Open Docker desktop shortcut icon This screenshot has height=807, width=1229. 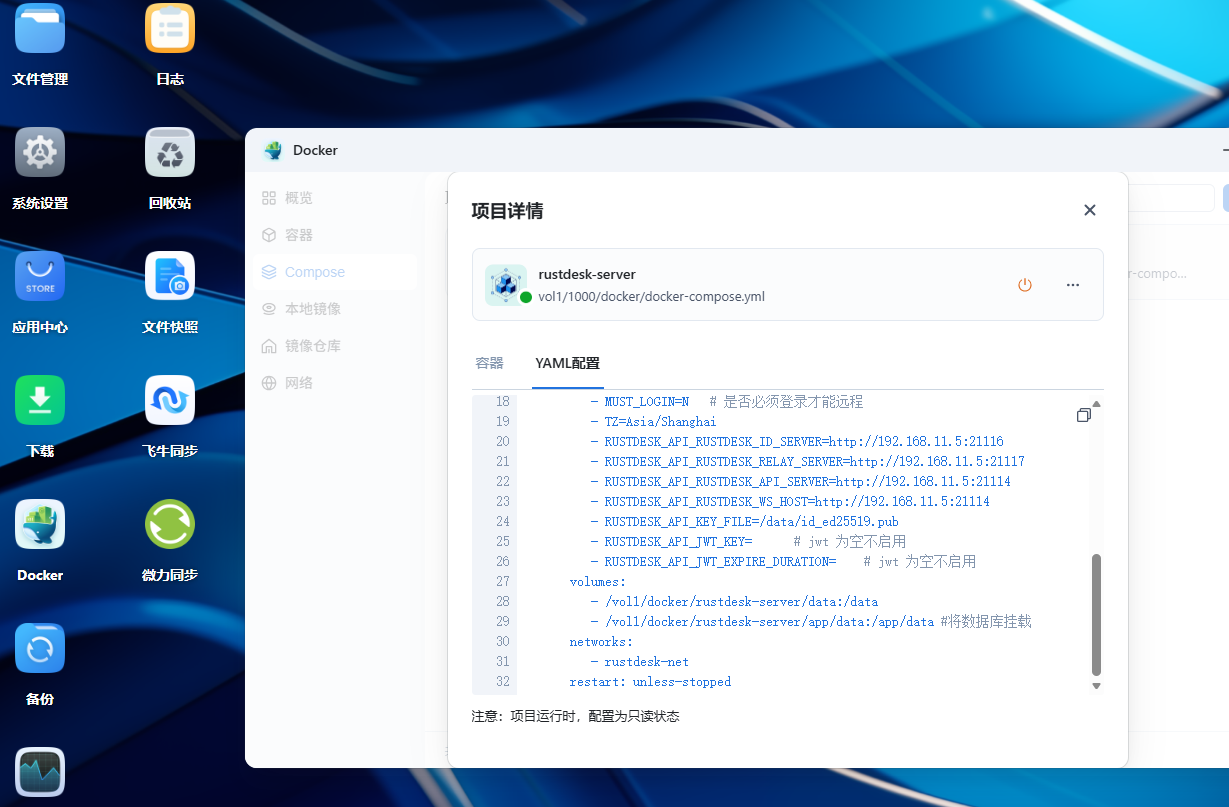40,524
